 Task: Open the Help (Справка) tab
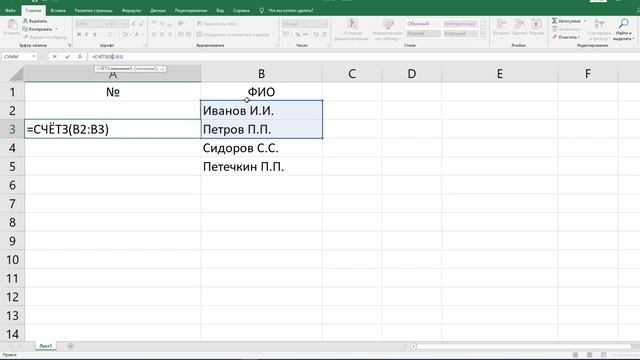[x=241, y=10]
